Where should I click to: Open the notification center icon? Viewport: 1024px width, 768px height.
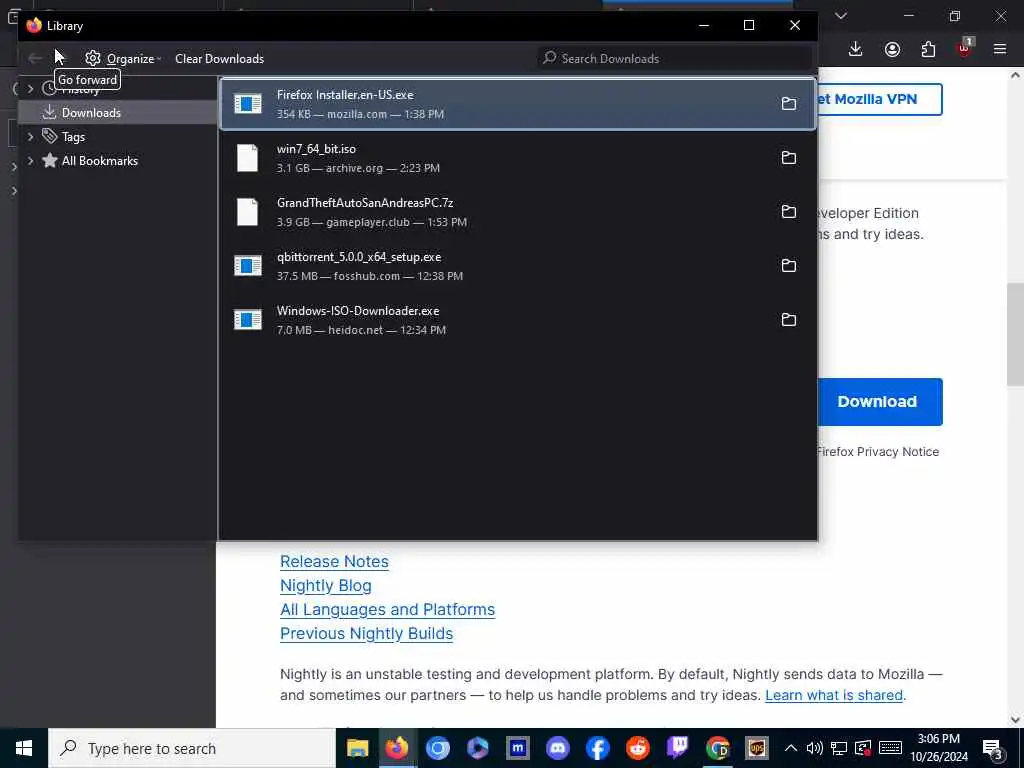click(x=993, y=748)
